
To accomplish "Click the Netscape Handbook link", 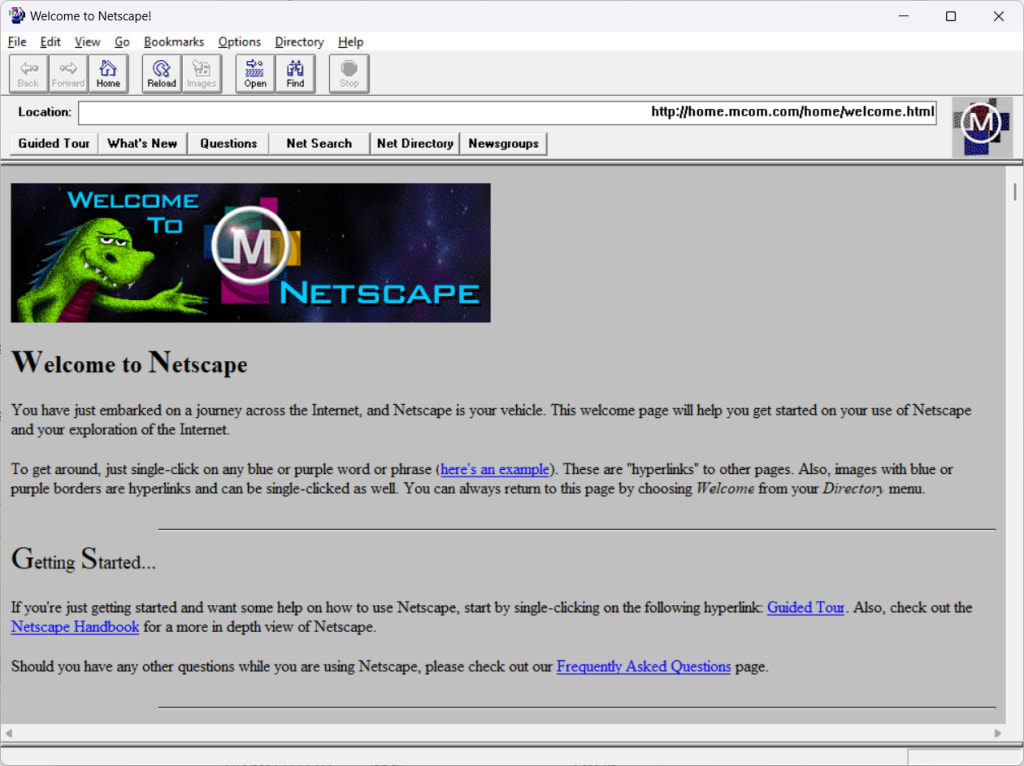I will [74, 627].
